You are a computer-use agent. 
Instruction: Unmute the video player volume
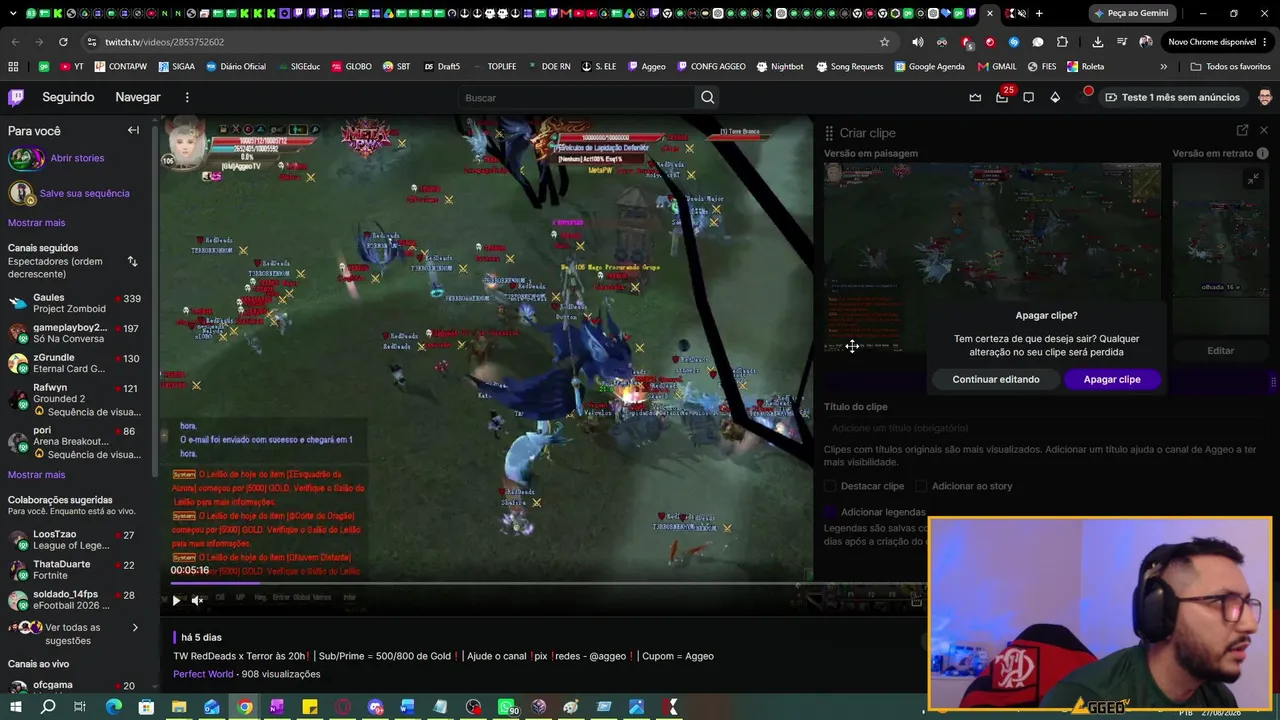pos(197,600)
